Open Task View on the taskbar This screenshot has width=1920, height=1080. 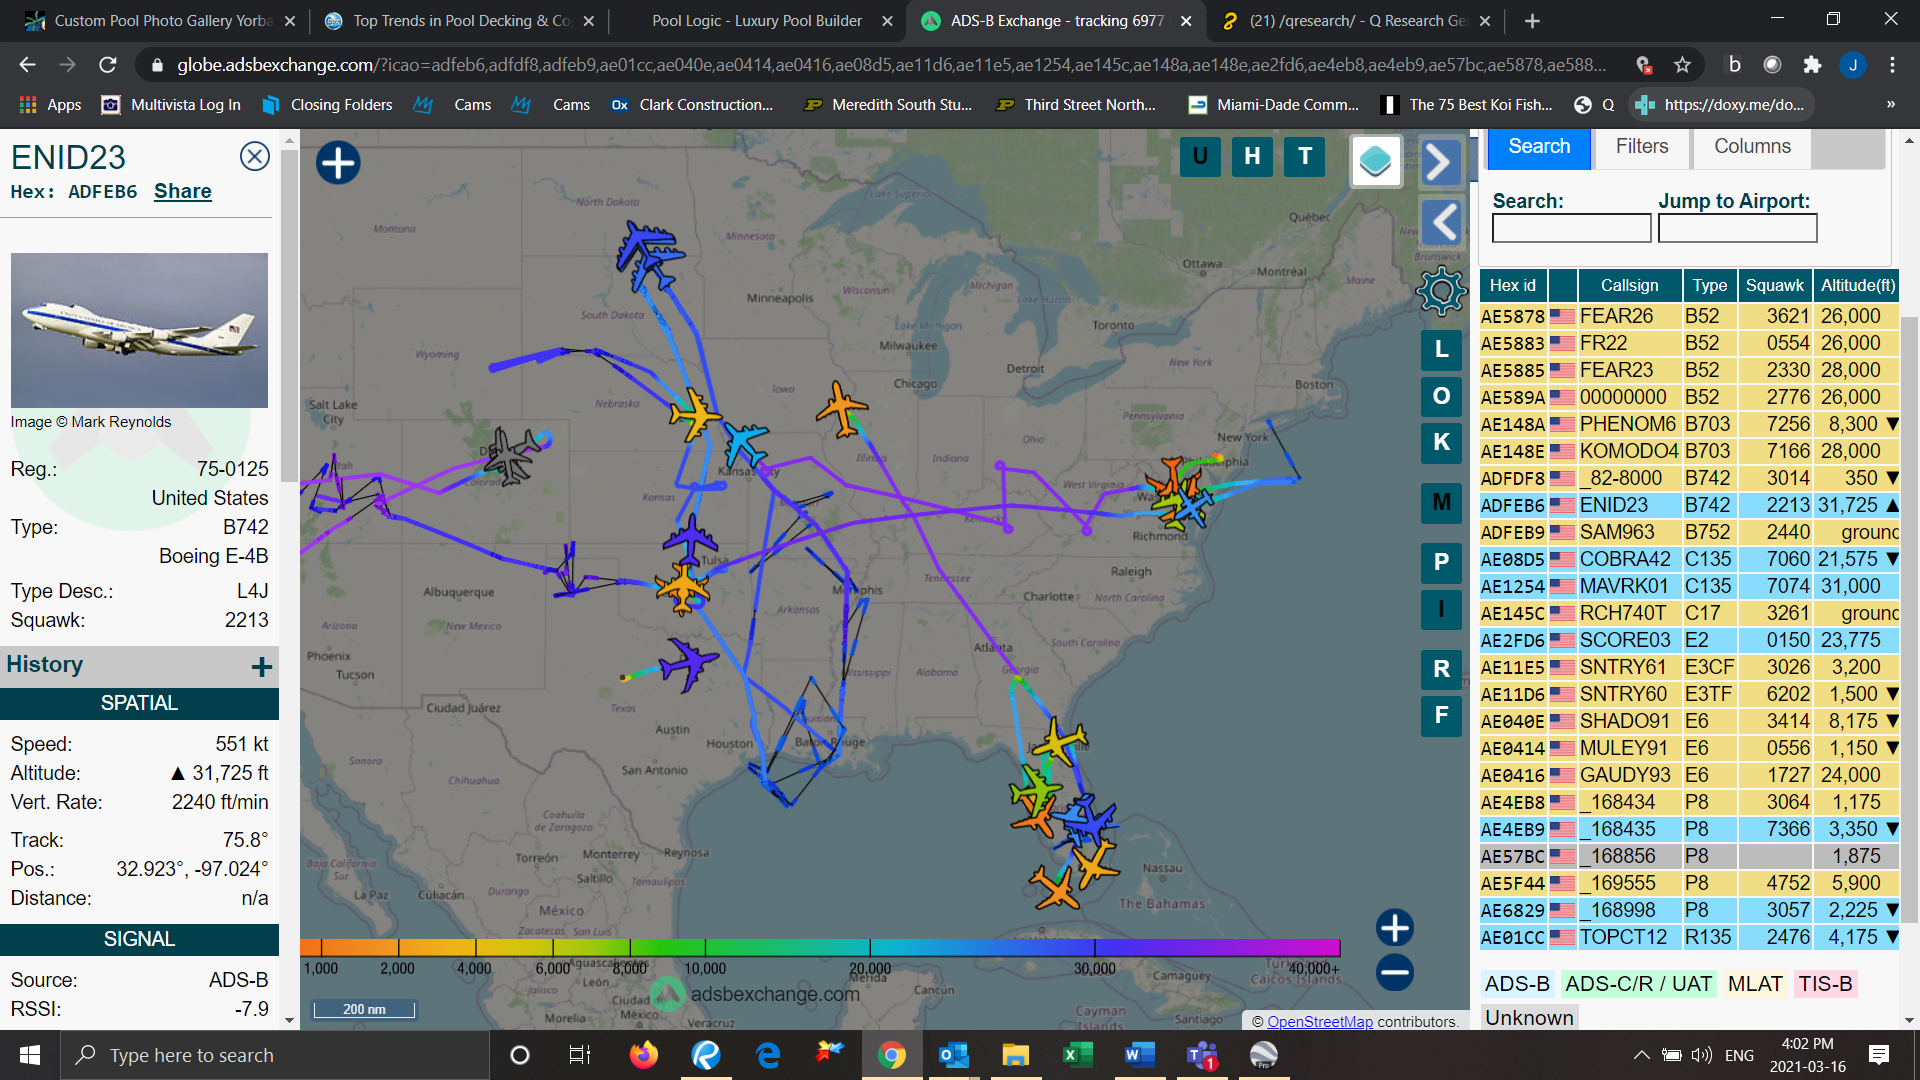click(x=580, y=1055)
